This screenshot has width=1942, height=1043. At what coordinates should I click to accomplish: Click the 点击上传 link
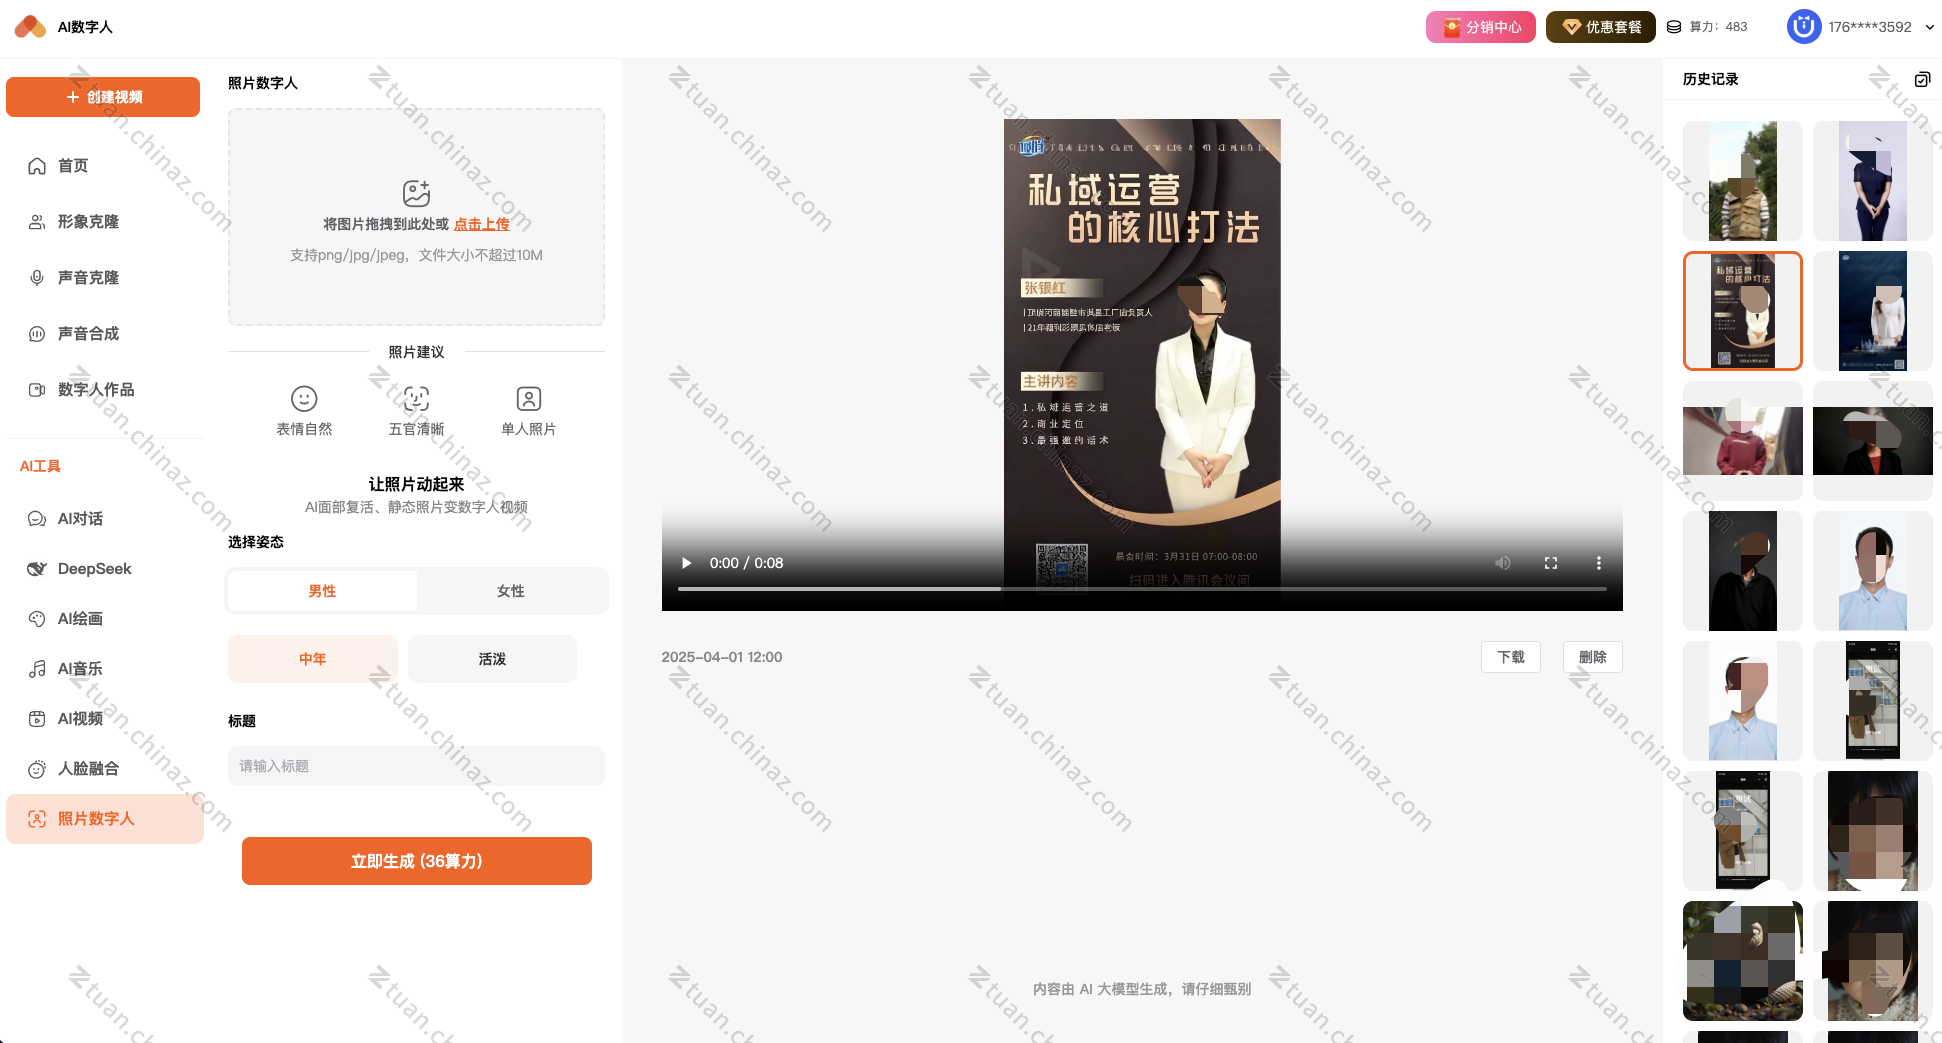482,224
